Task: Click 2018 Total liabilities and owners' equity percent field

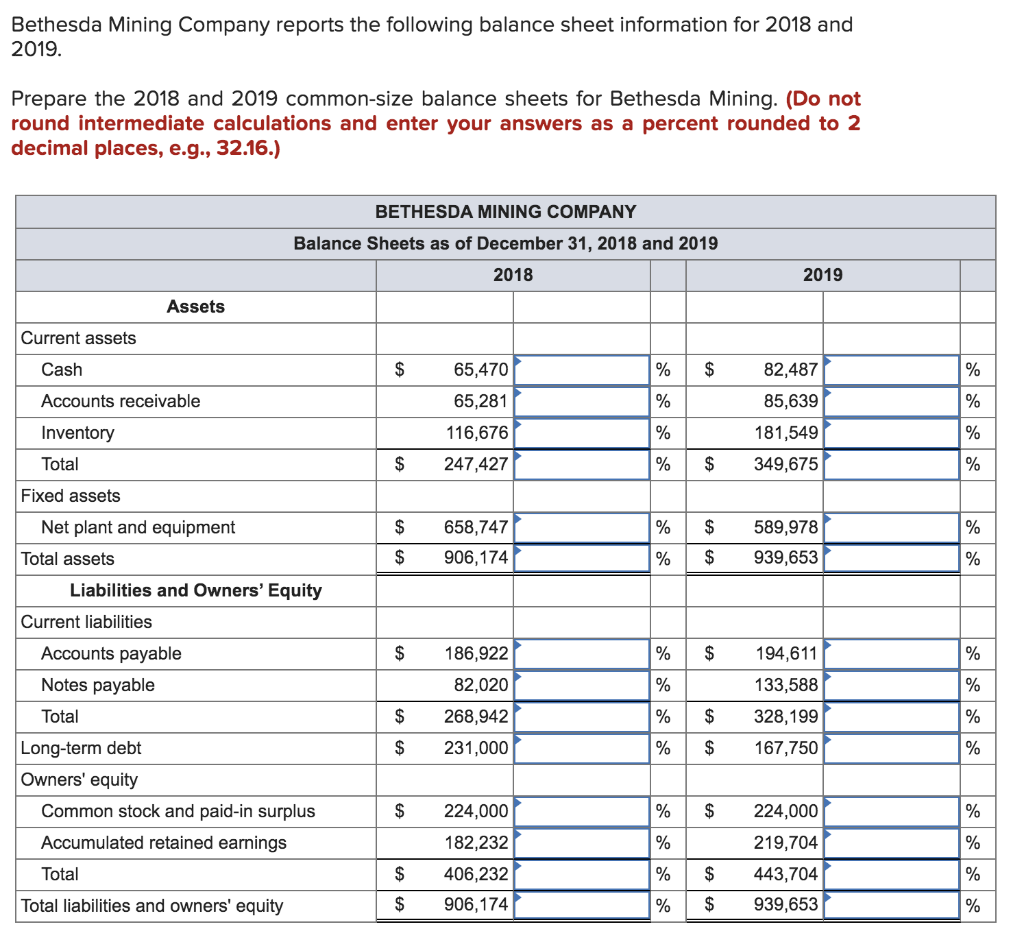Action: (581, 905)
